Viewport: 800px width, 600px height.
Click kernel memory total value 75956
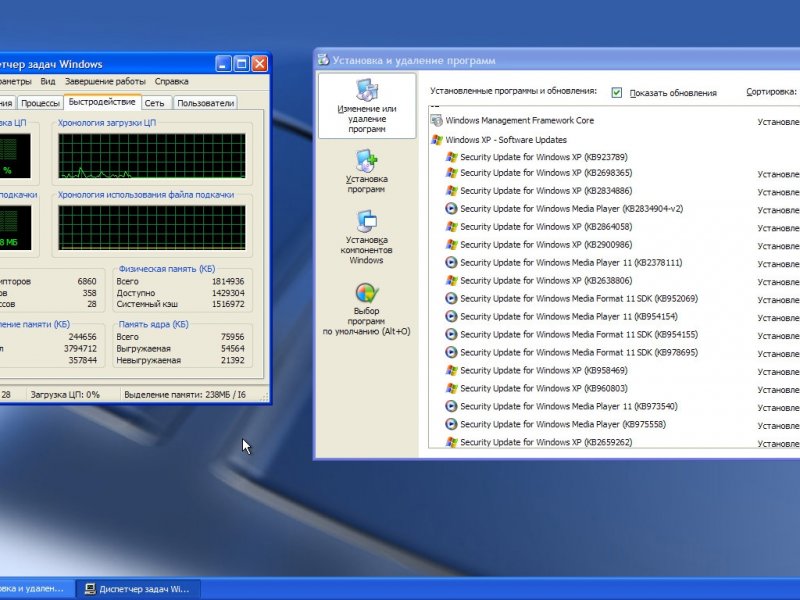(232, 337)
